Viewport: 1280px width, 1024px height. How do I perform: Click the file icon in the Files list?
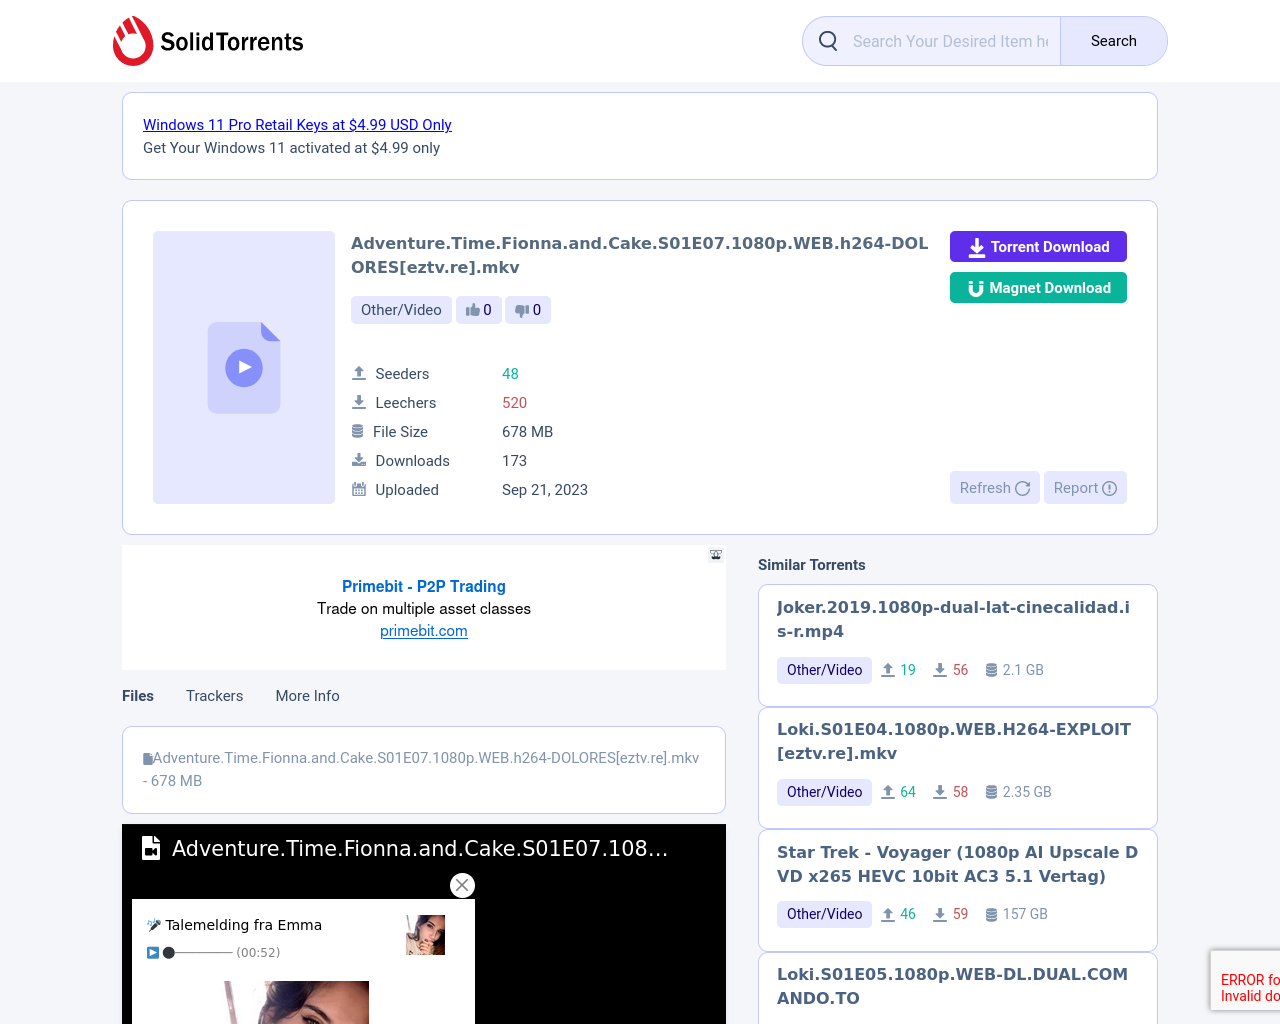[148, 759]
